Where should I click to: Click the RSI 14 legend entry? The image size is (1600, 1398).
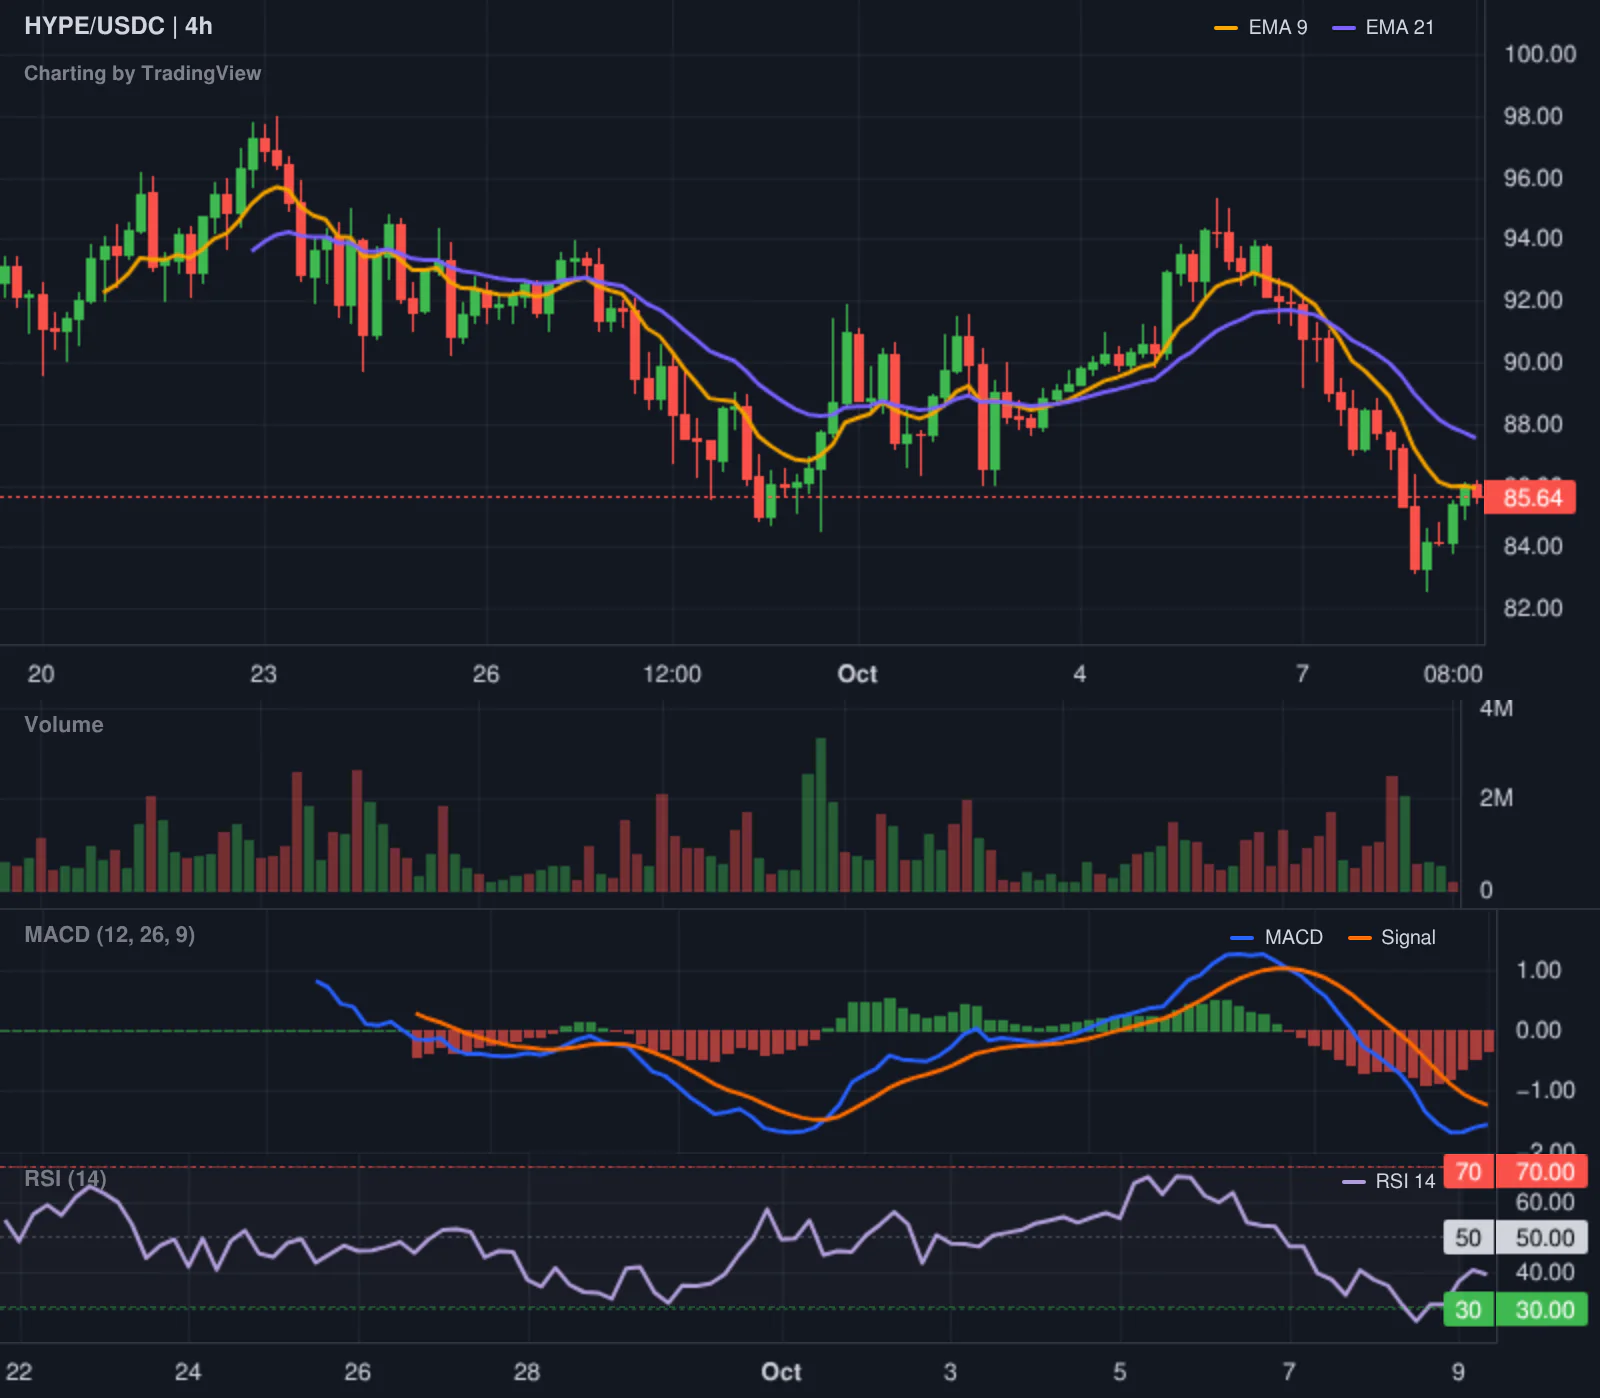coord(1389,1181)
